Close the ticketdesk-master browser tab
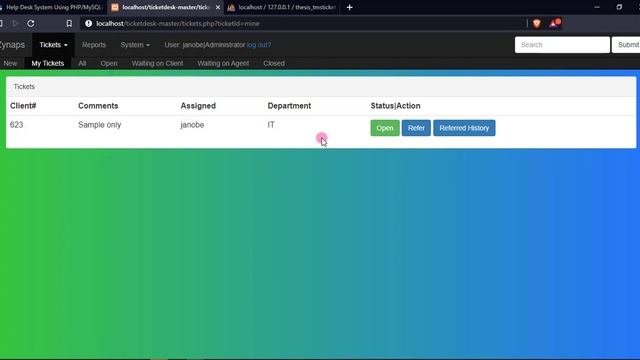 [218, 7]
